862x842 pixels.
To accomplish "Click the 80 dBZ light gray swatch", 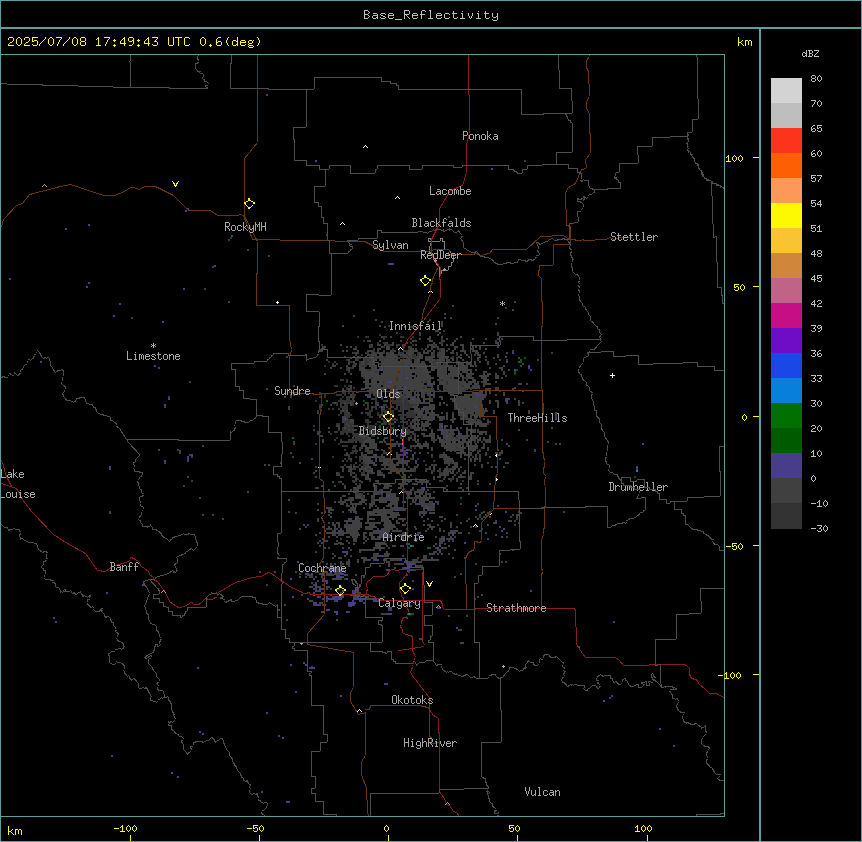I will tap(786, 91).
